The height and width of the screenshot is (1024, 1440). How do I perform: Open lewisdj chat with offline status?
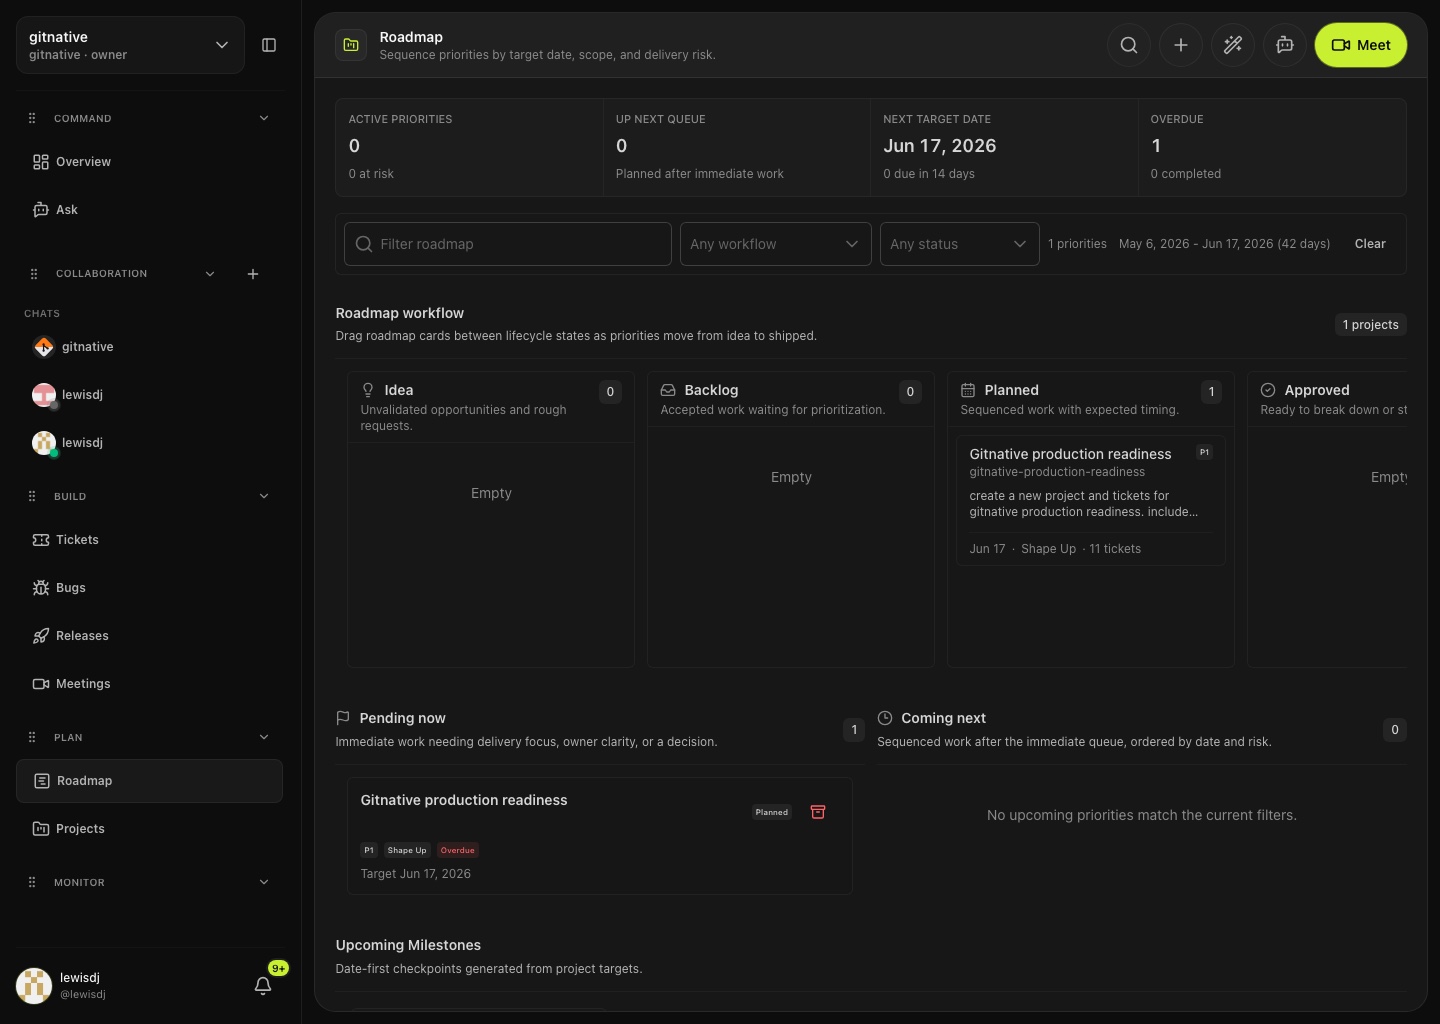coord(149,395)
